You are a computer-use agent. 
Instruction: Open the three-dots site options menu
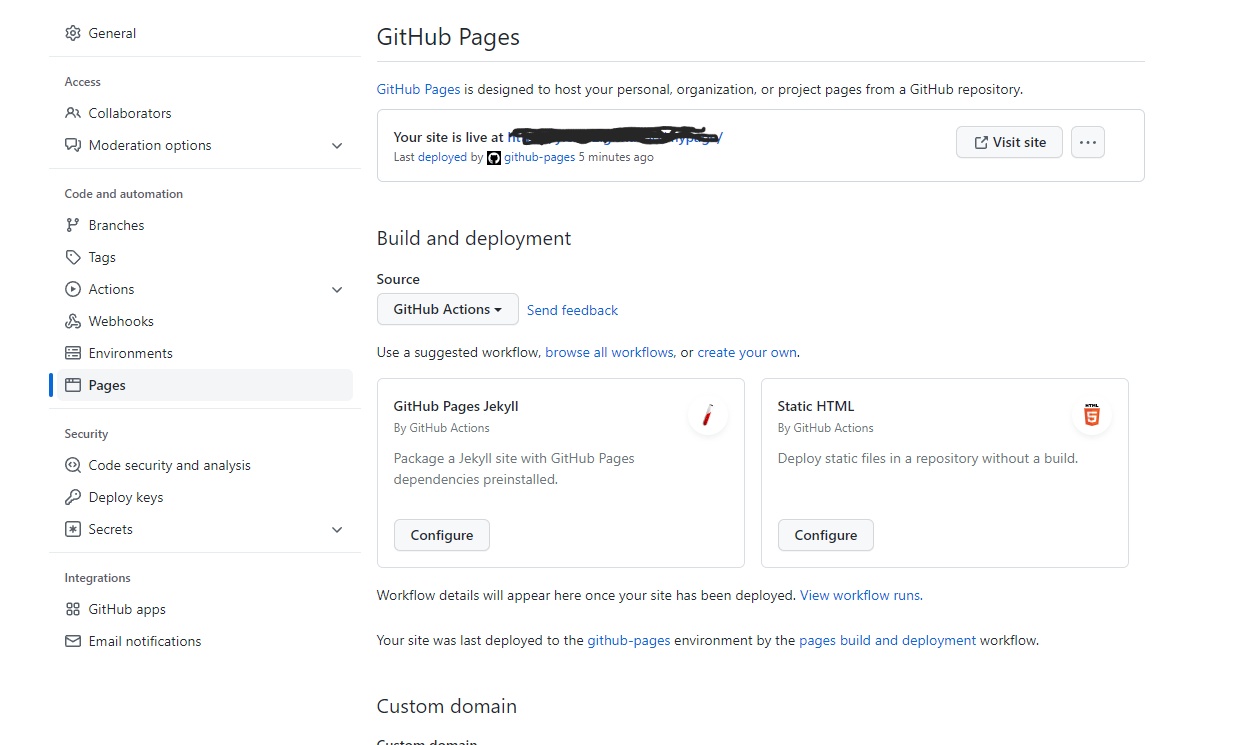1088,142
